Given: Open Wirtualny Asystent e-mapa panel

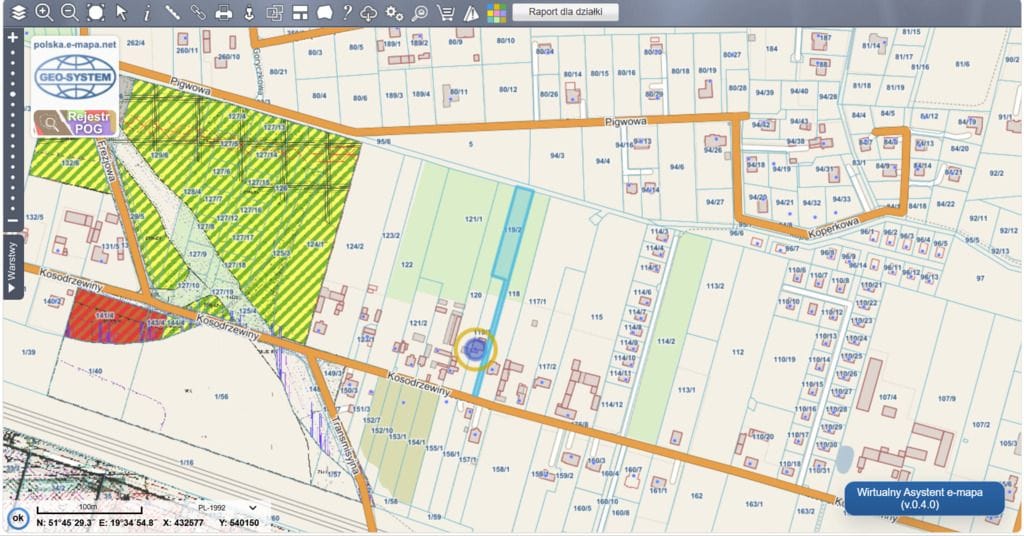Looking at the screenshot, I should point(924,498).
